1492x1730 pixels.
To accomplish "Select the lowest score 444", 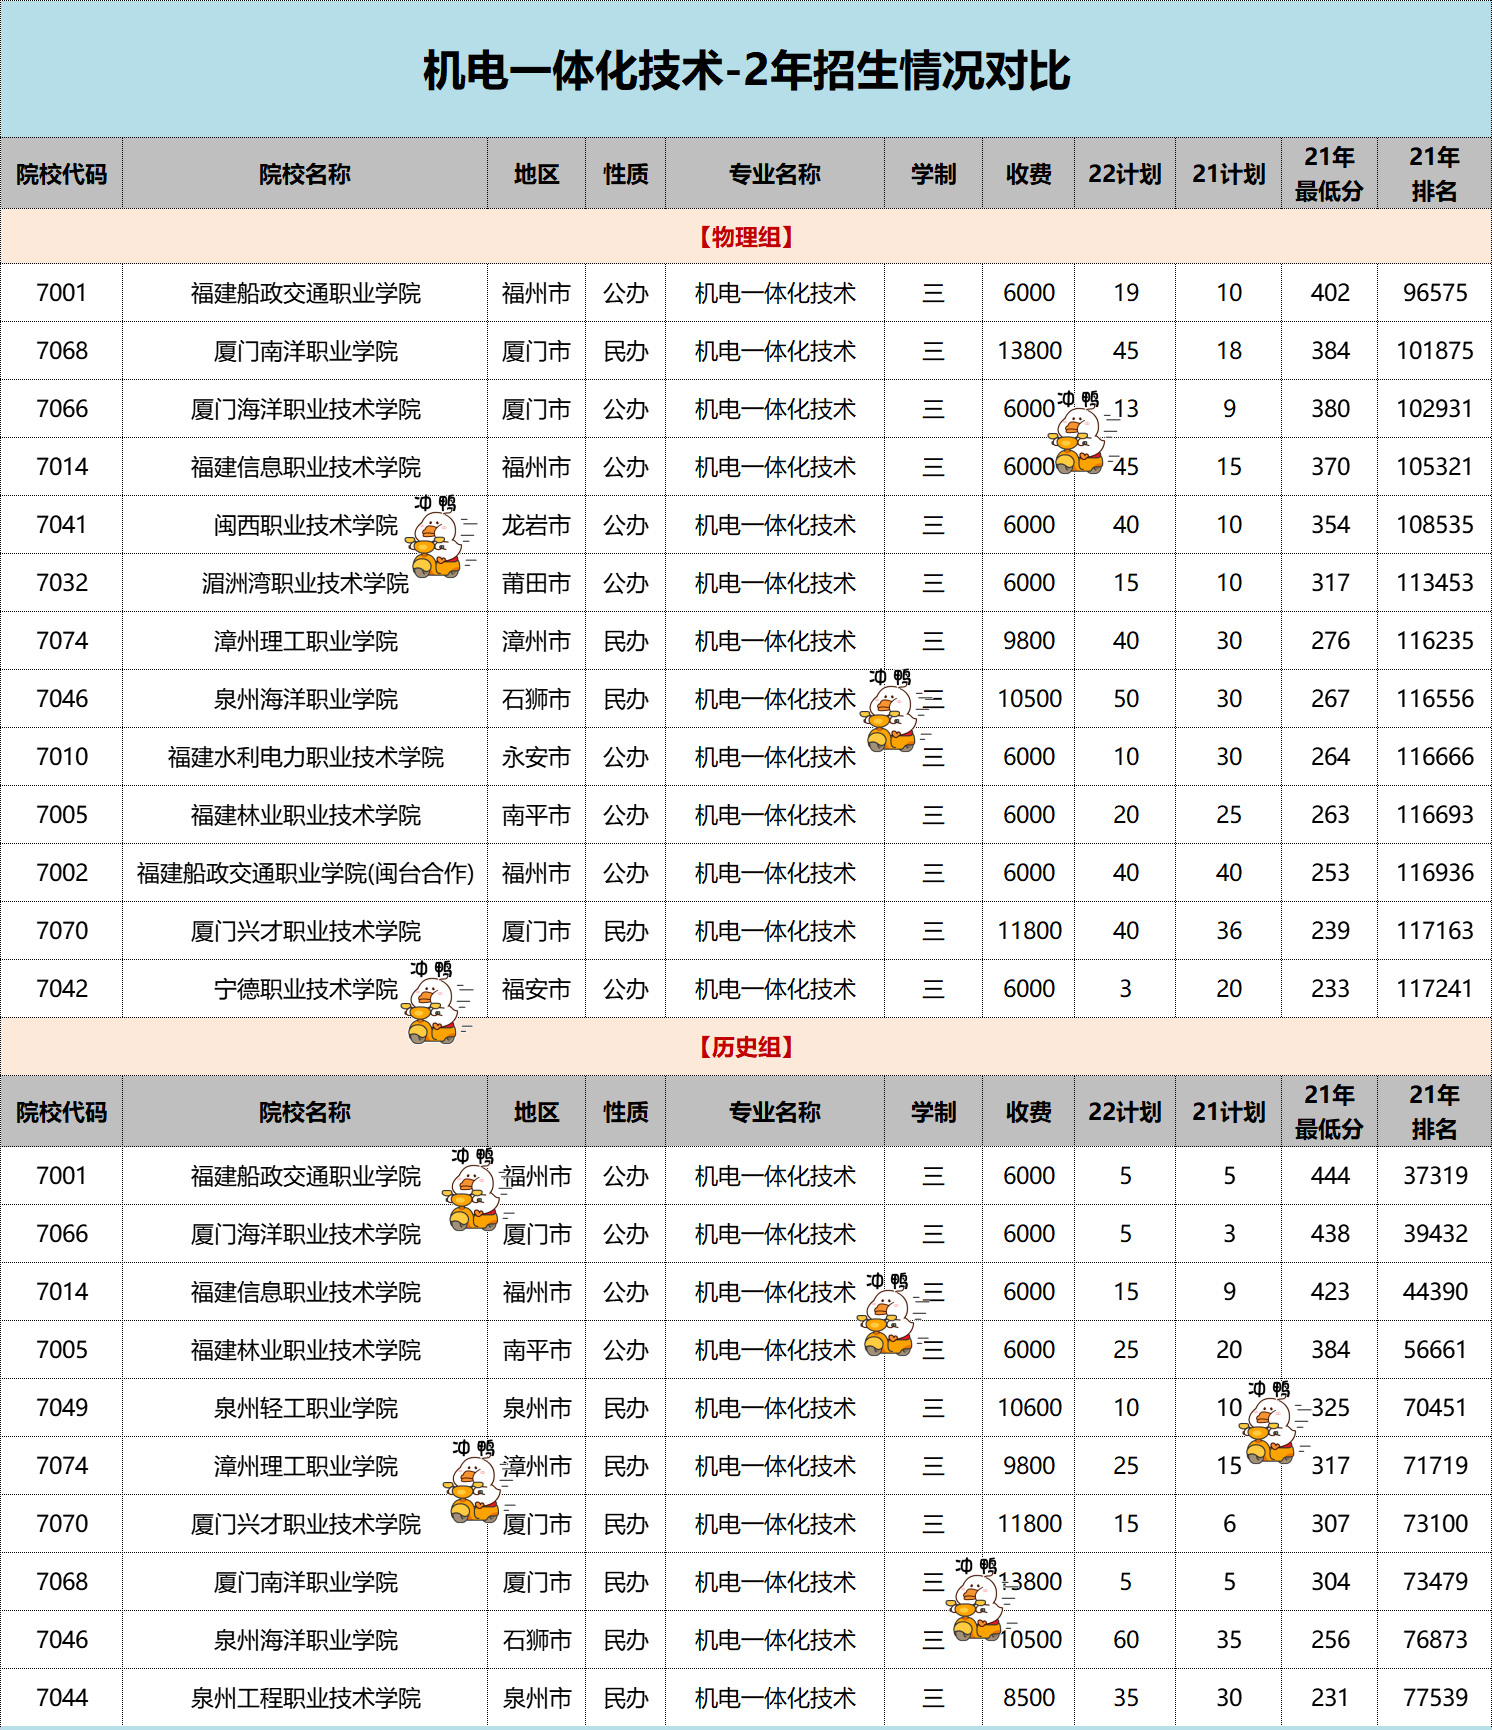I will [x=1330, y=1176].
